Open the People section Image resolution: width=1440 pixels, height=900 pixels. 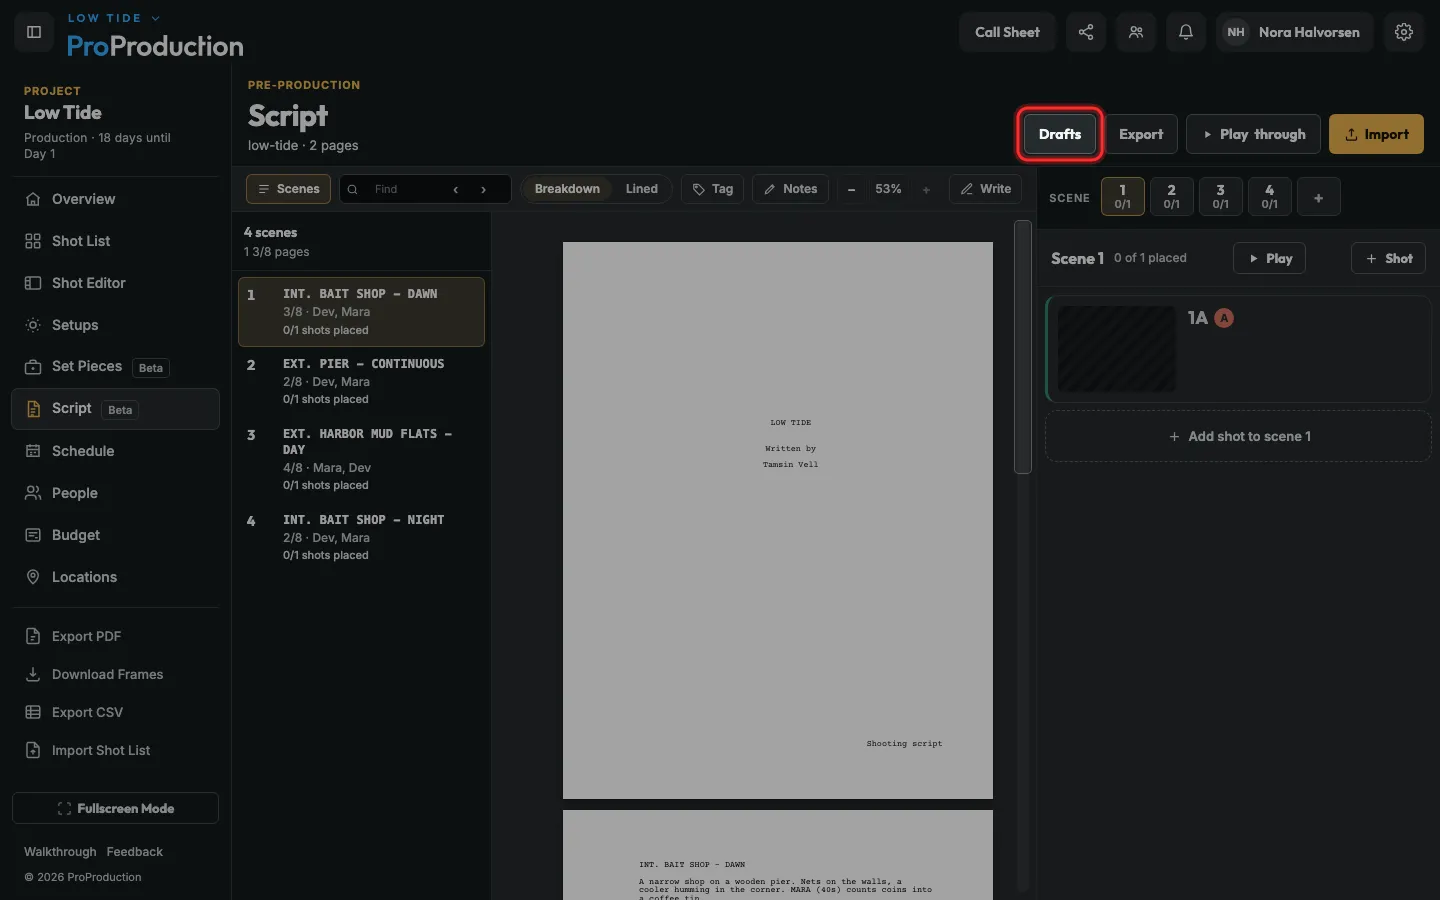tap(115, 493)
